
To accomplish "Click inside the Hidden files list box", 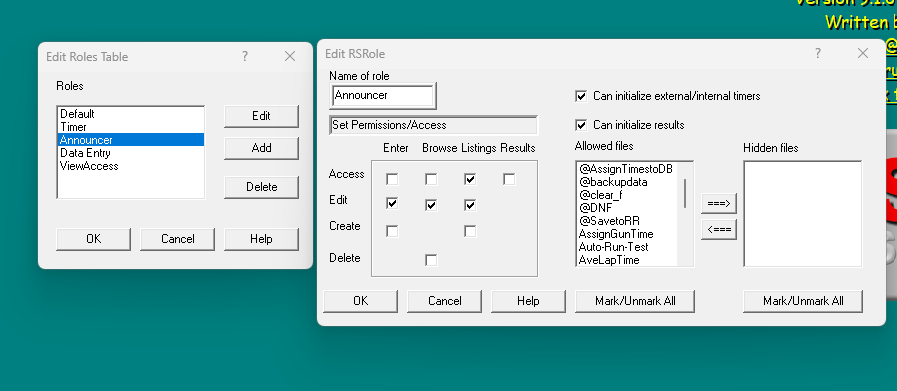I will [x=803, y=214].
